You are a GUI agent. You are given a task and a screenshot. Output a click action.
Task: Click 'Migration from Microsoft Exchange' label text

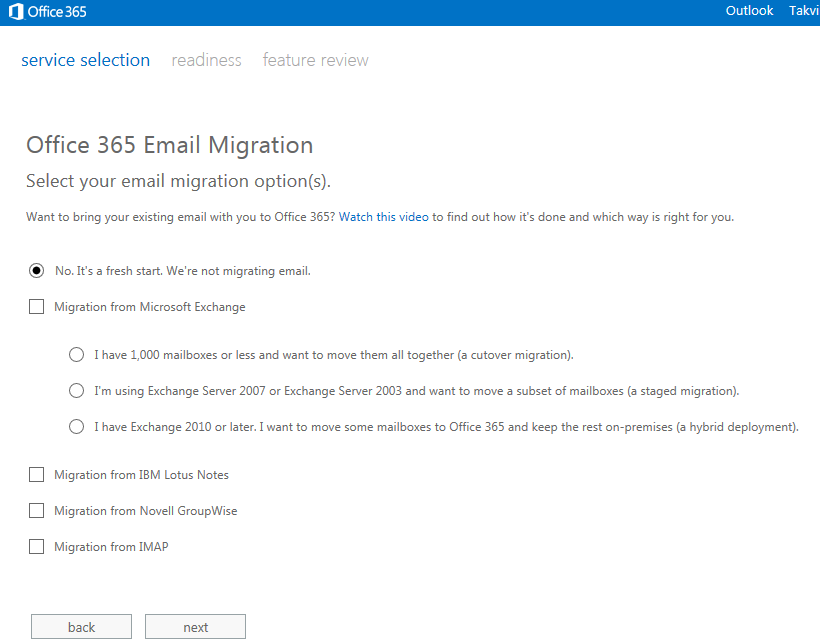(x=150, y=307)
